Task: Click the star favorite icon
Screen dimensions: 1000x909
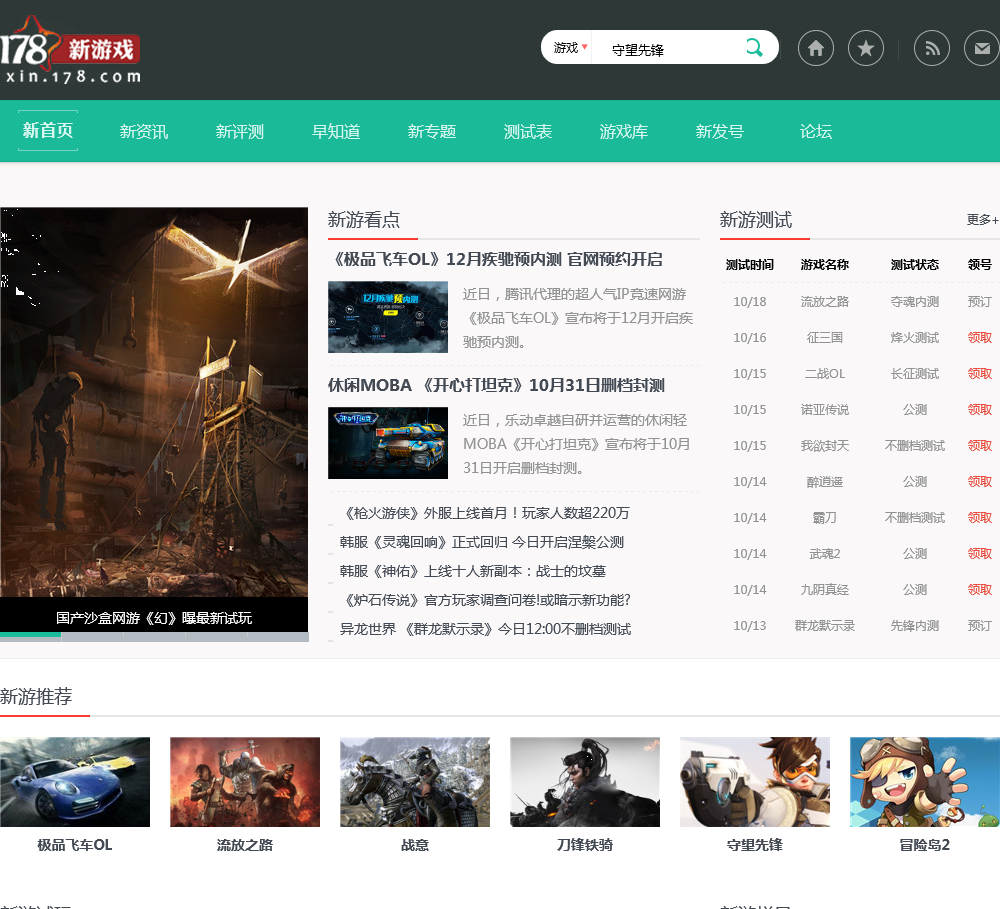Action: [865, 48]
